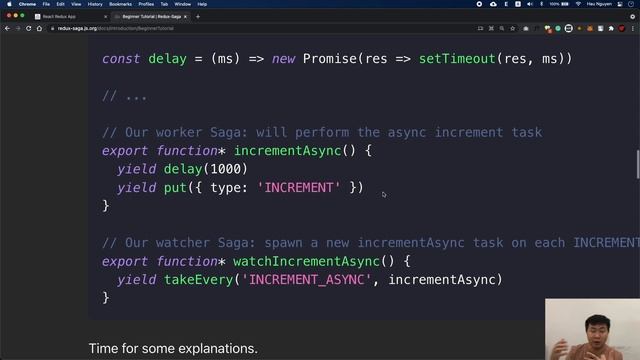This screenshot has width=640, height=360.
Task: Bookmark this page with the star icon
Action: click(x=513, y=29)
